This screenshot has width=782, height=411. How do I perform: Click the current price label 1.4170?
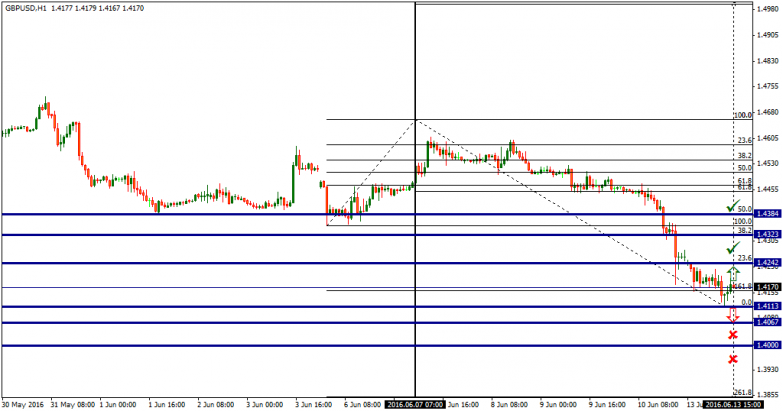[x=767, y=287]
